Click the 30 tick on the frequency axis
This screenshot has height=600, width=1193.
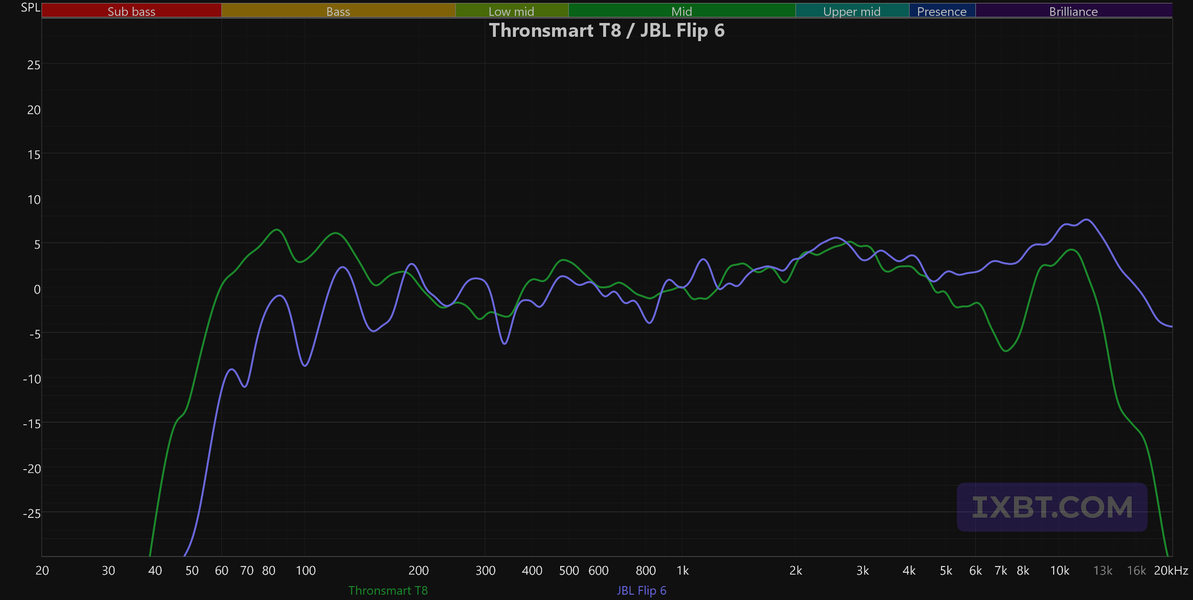108,570
